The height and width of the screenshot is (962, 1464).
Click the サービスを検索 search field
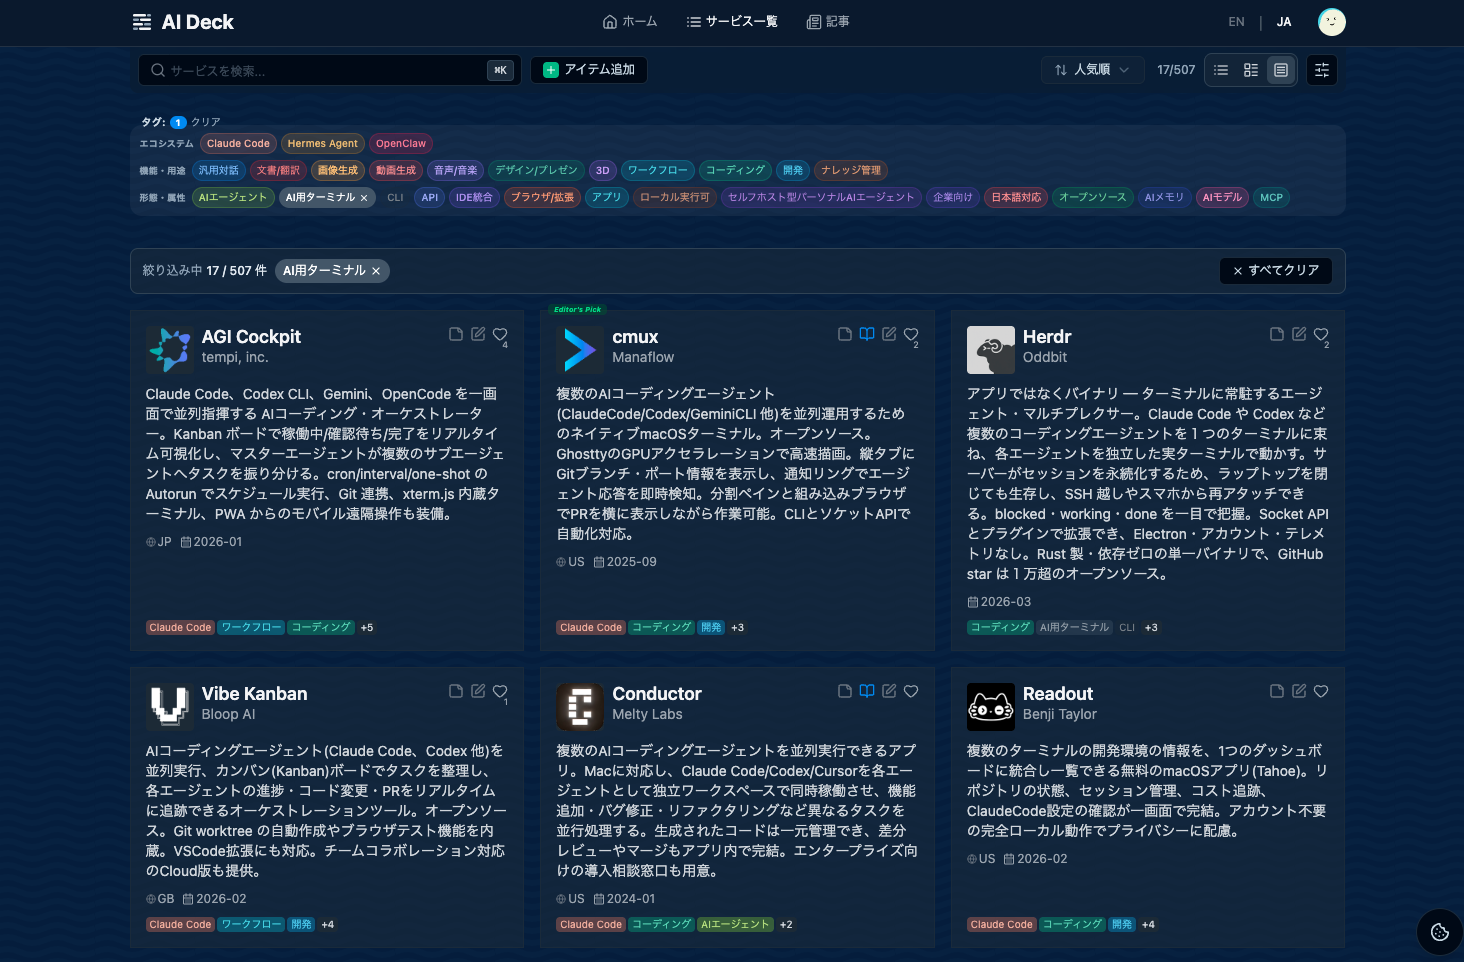point(329,70)
